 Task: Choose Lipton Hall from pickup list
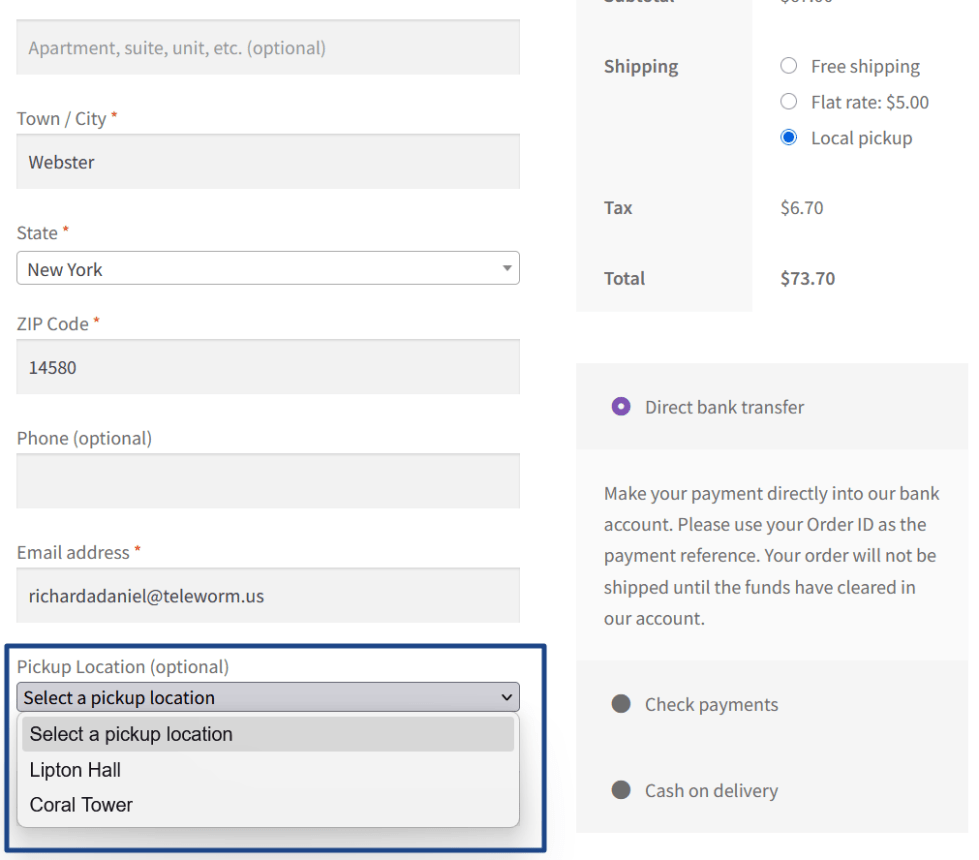click(x=76, y=770)
